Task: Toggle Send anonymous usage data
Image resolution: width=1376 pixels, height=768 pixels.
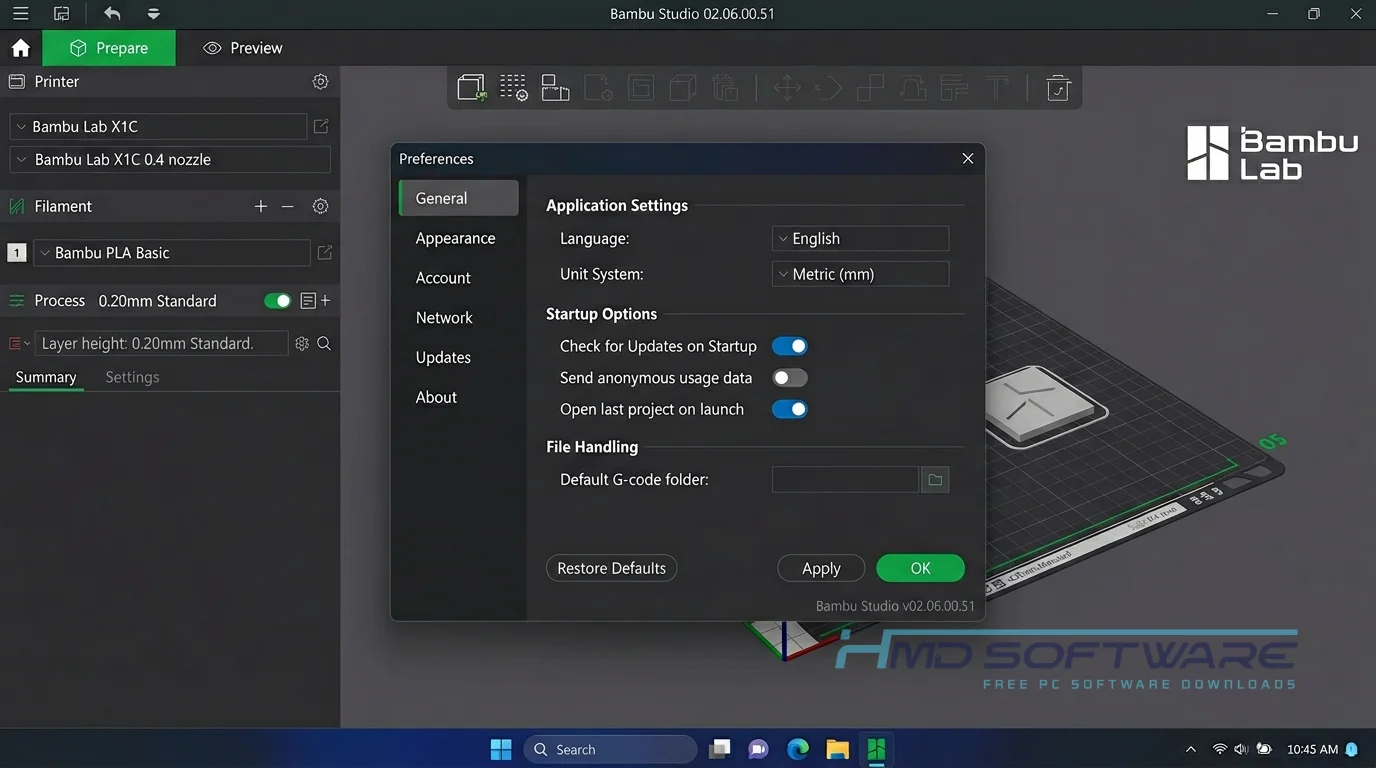Action: tap(790, 378)
